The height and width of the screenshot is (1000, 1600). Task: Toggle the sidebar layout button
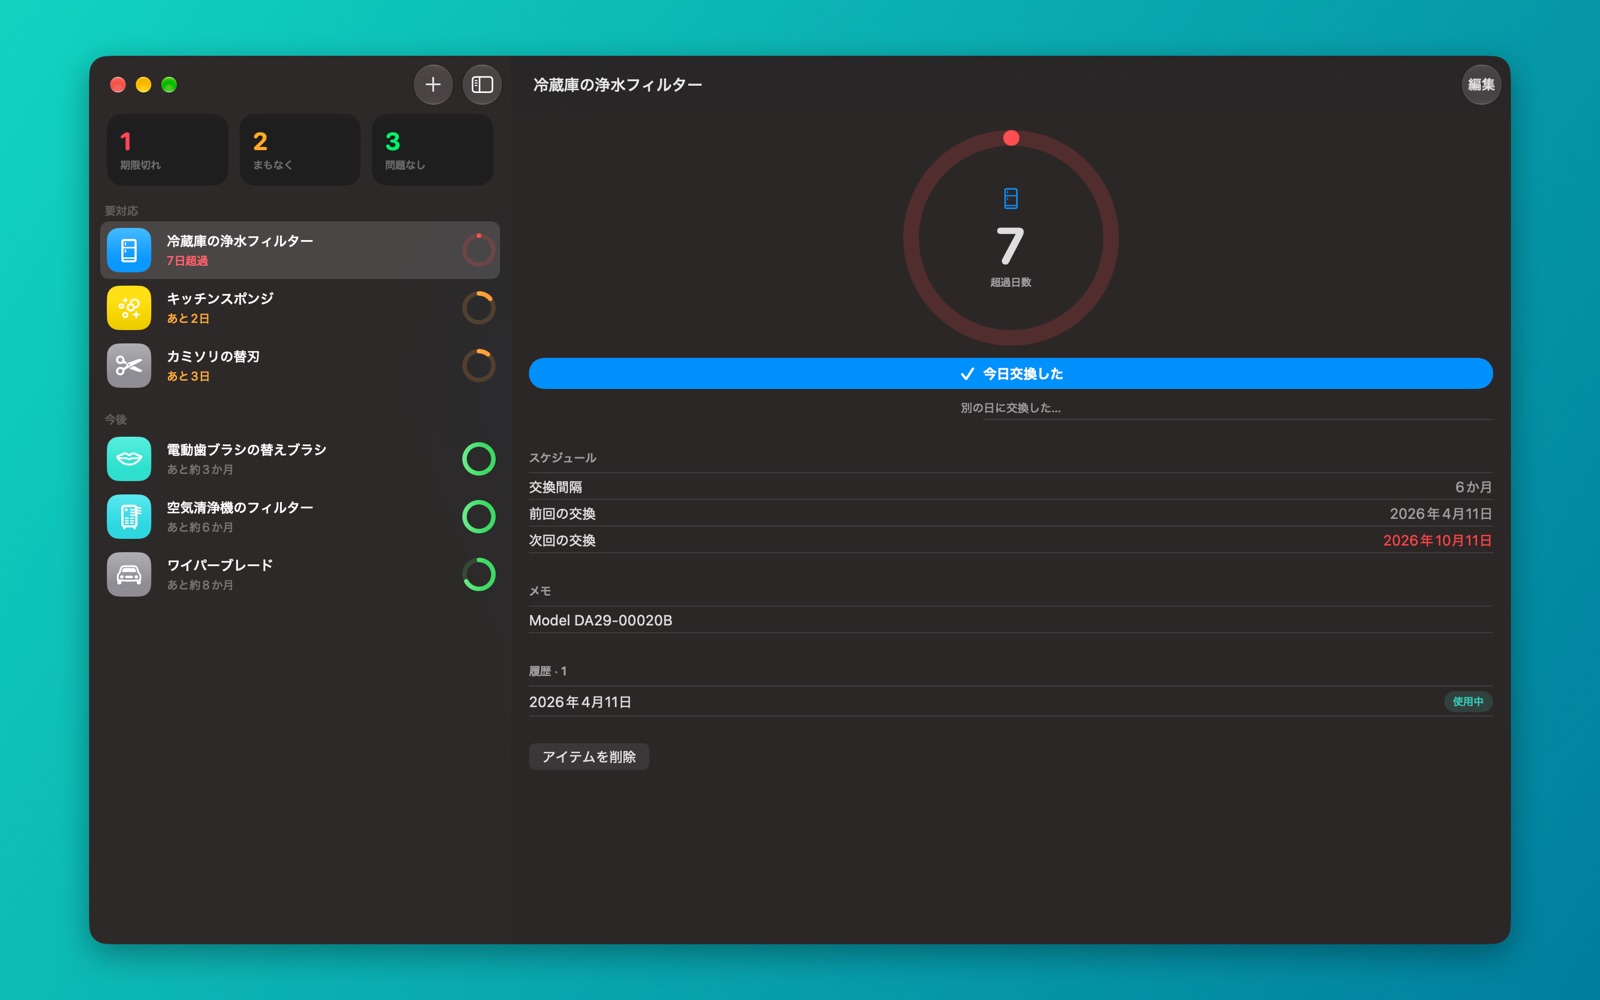482,85
